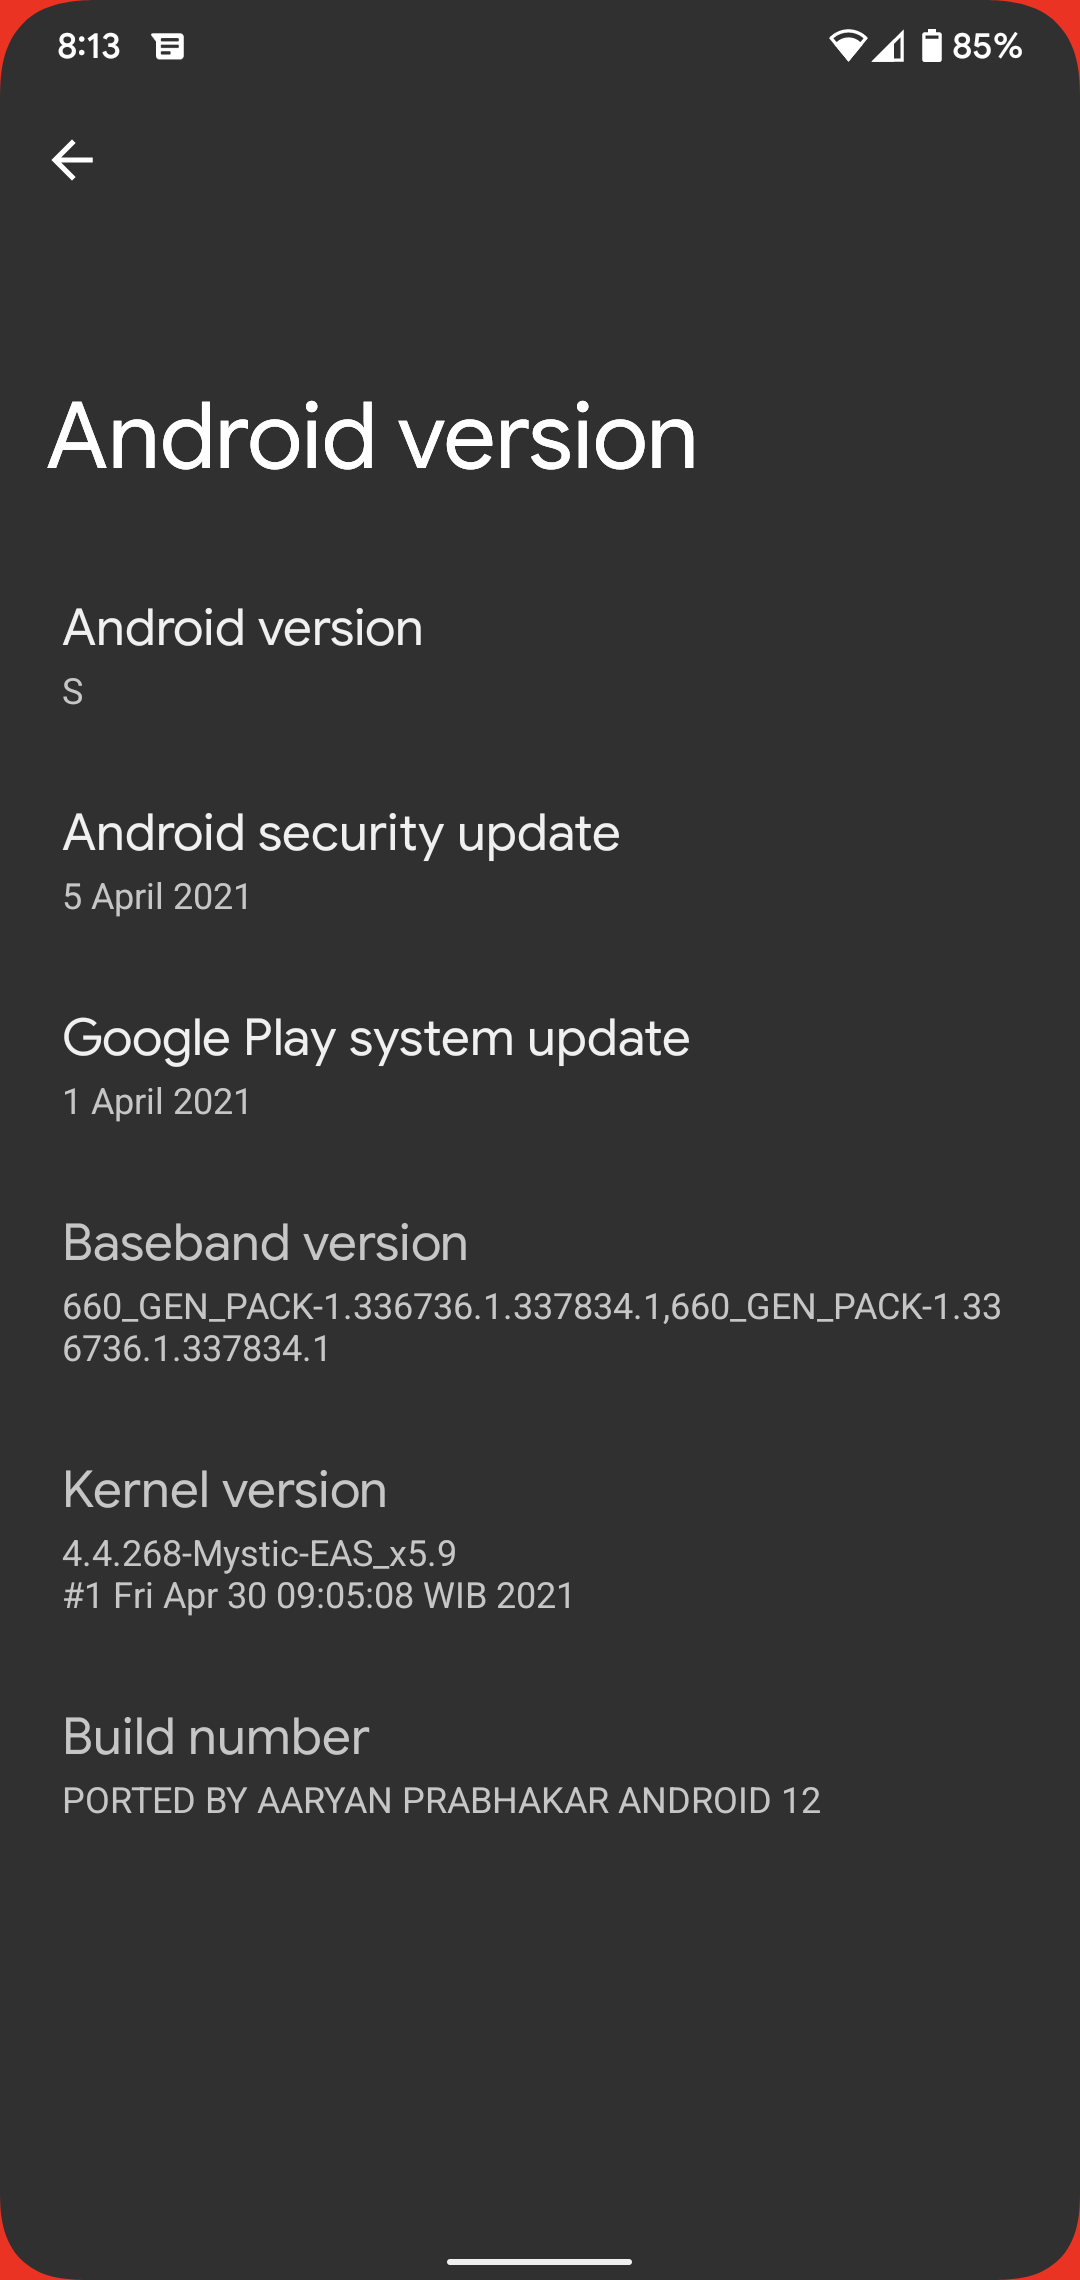Tap the 5 April 2021 security date
1080x2280 pixels.
(157, 896)
